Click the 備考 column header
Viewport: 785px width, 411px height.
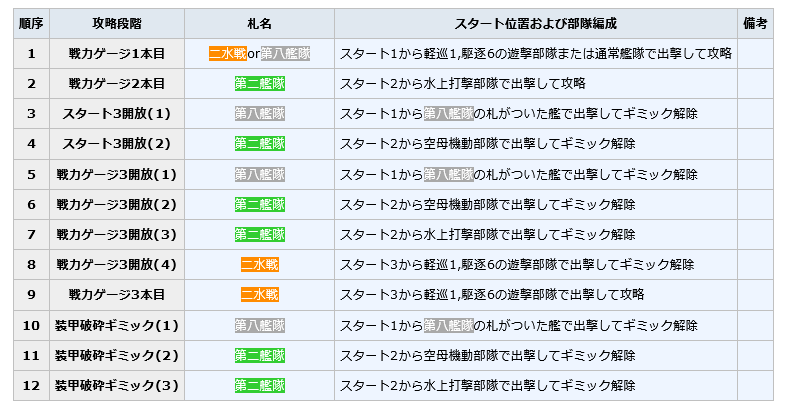click(x=755, y=24)
